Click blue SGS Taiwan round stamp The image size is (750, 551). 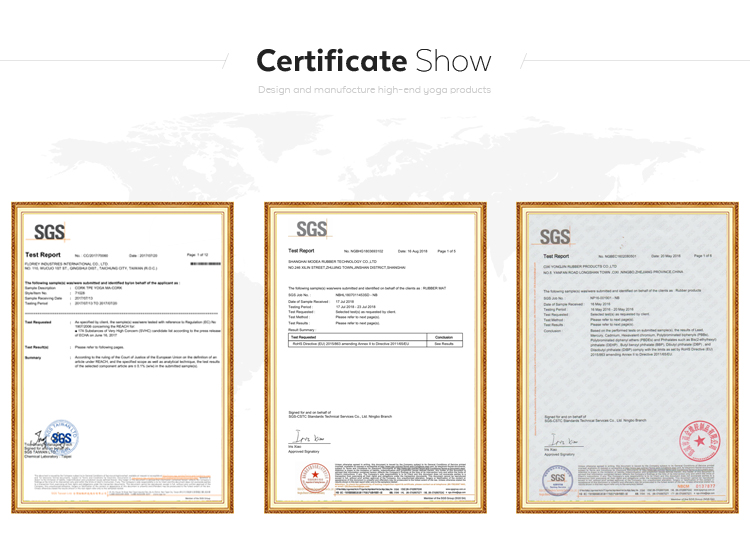click(x=62, y=437)
